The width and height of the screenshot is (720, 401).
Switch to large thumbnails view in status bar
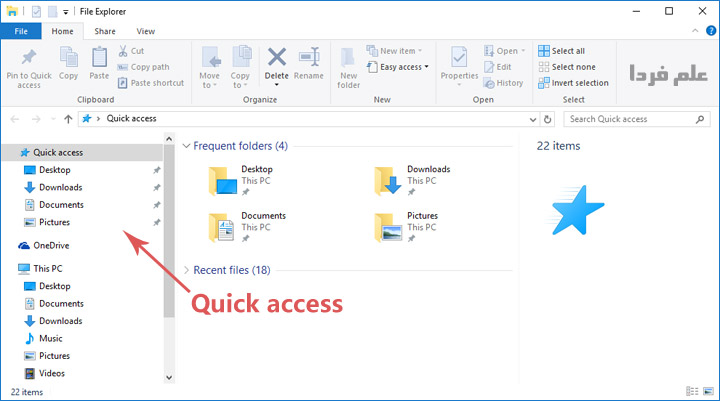point(706,391)
